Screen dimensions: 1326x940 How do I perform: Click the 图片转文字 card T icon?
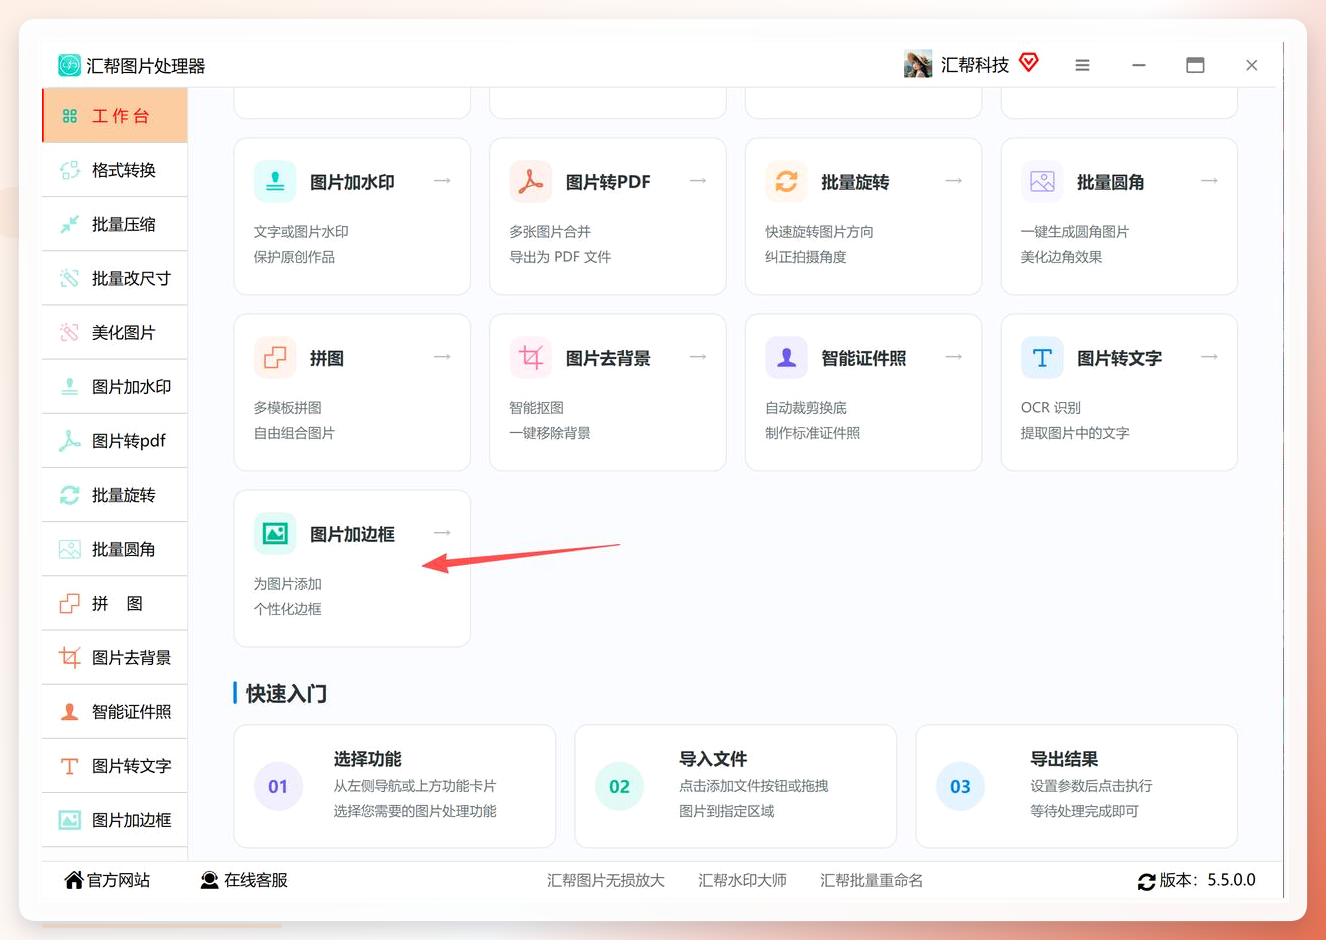click(1042, 357)
